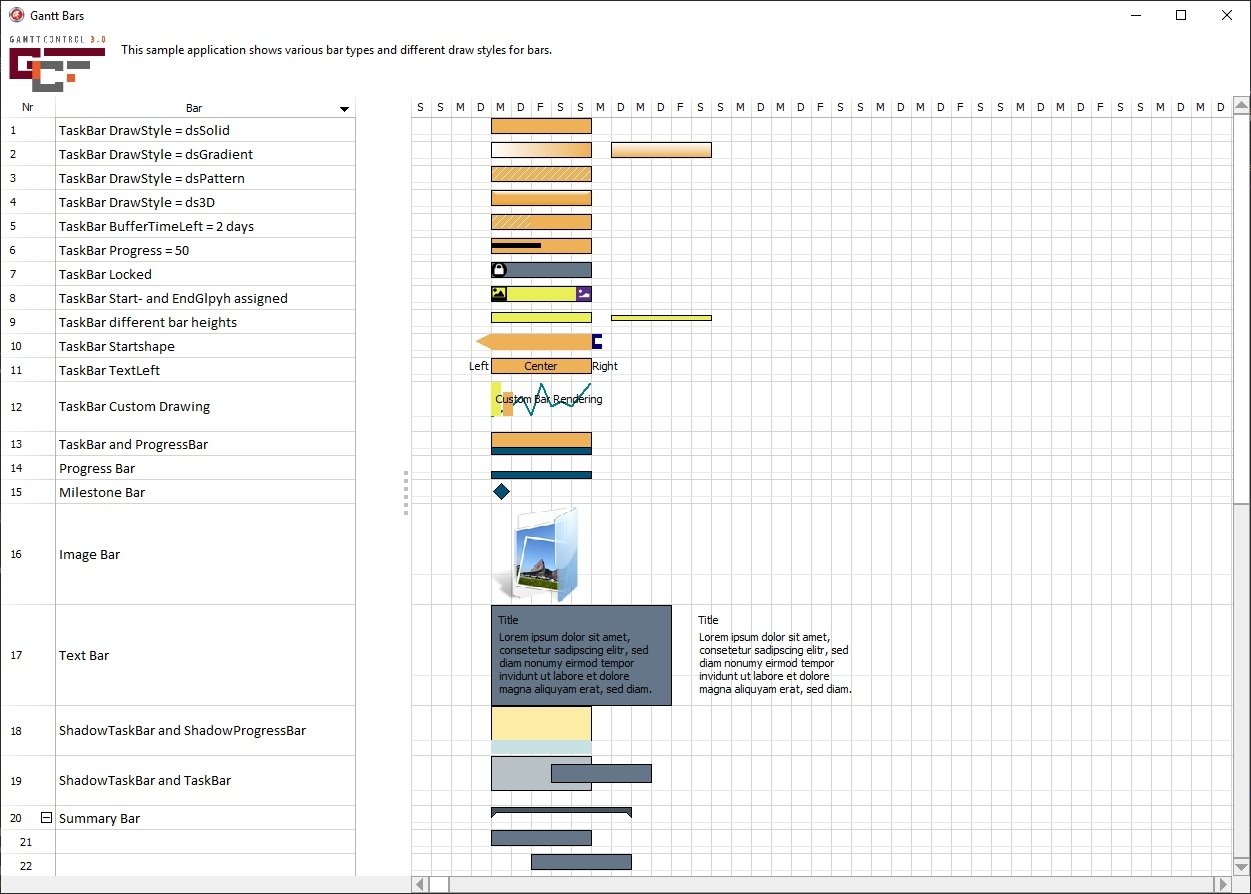Select the gray text bar with Lorem ipsum
Viewport: 1251px width, 894px height.
coord(581,655)
